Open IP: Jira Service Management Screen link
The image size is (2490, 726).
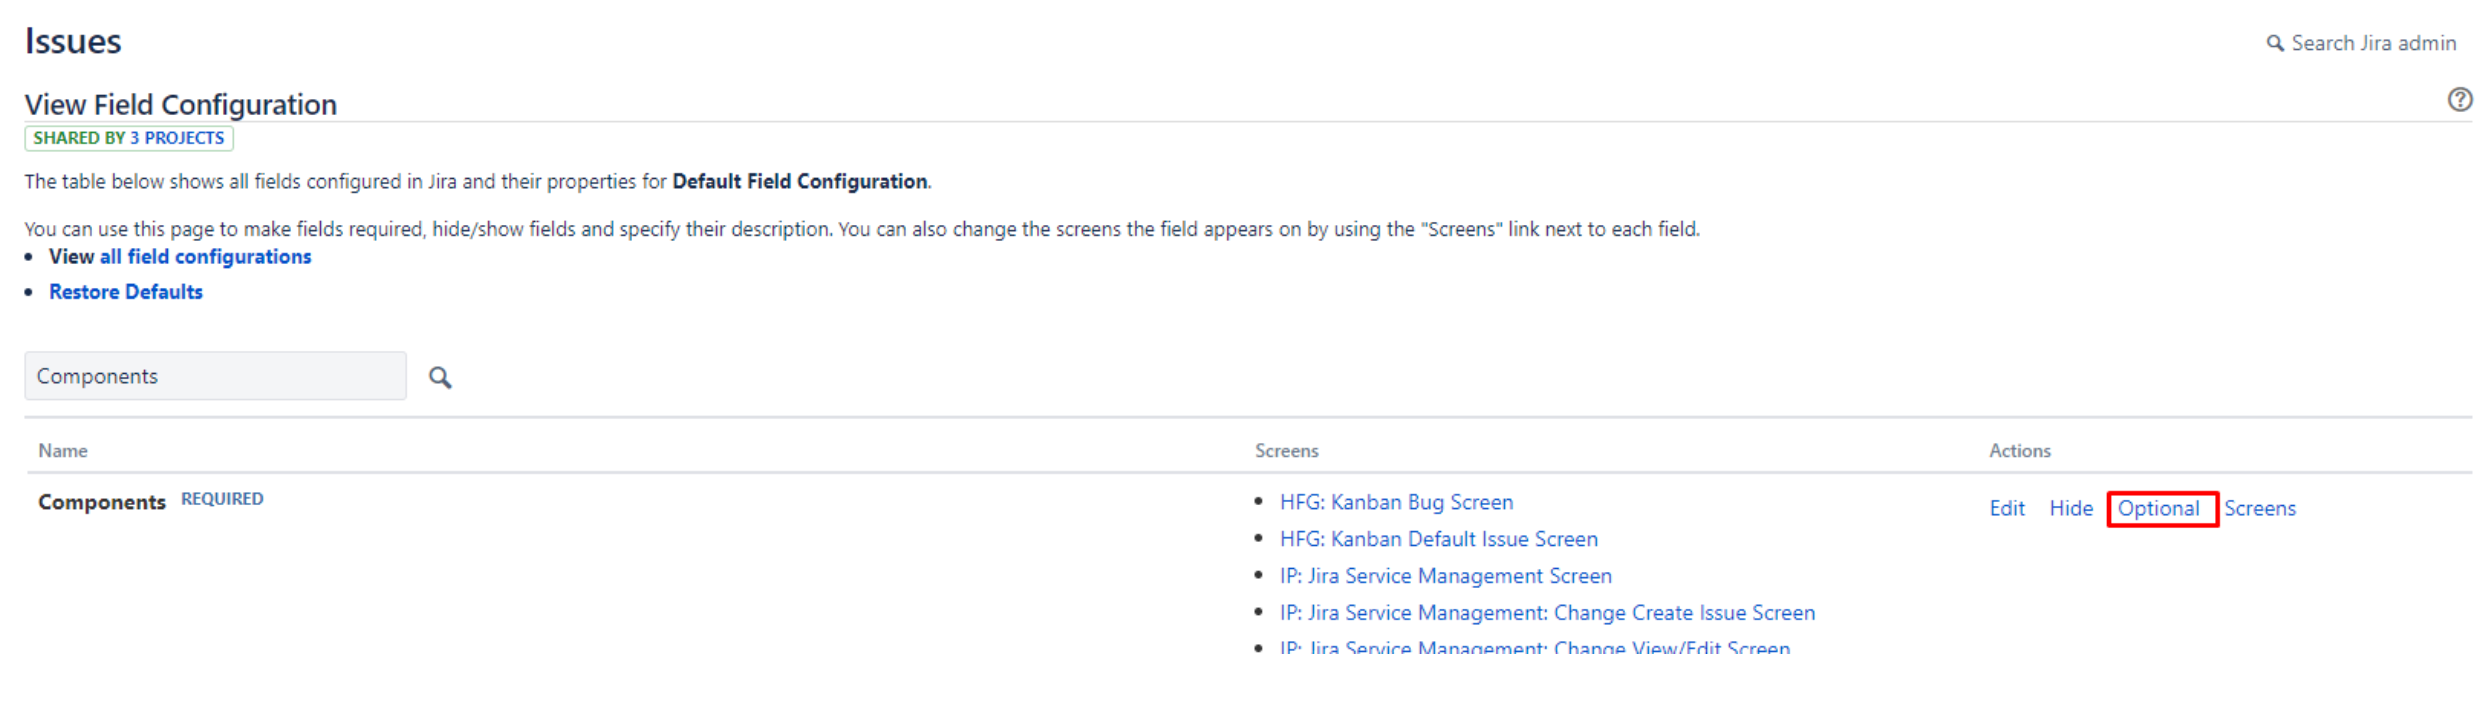click(x=1445, y=576)
